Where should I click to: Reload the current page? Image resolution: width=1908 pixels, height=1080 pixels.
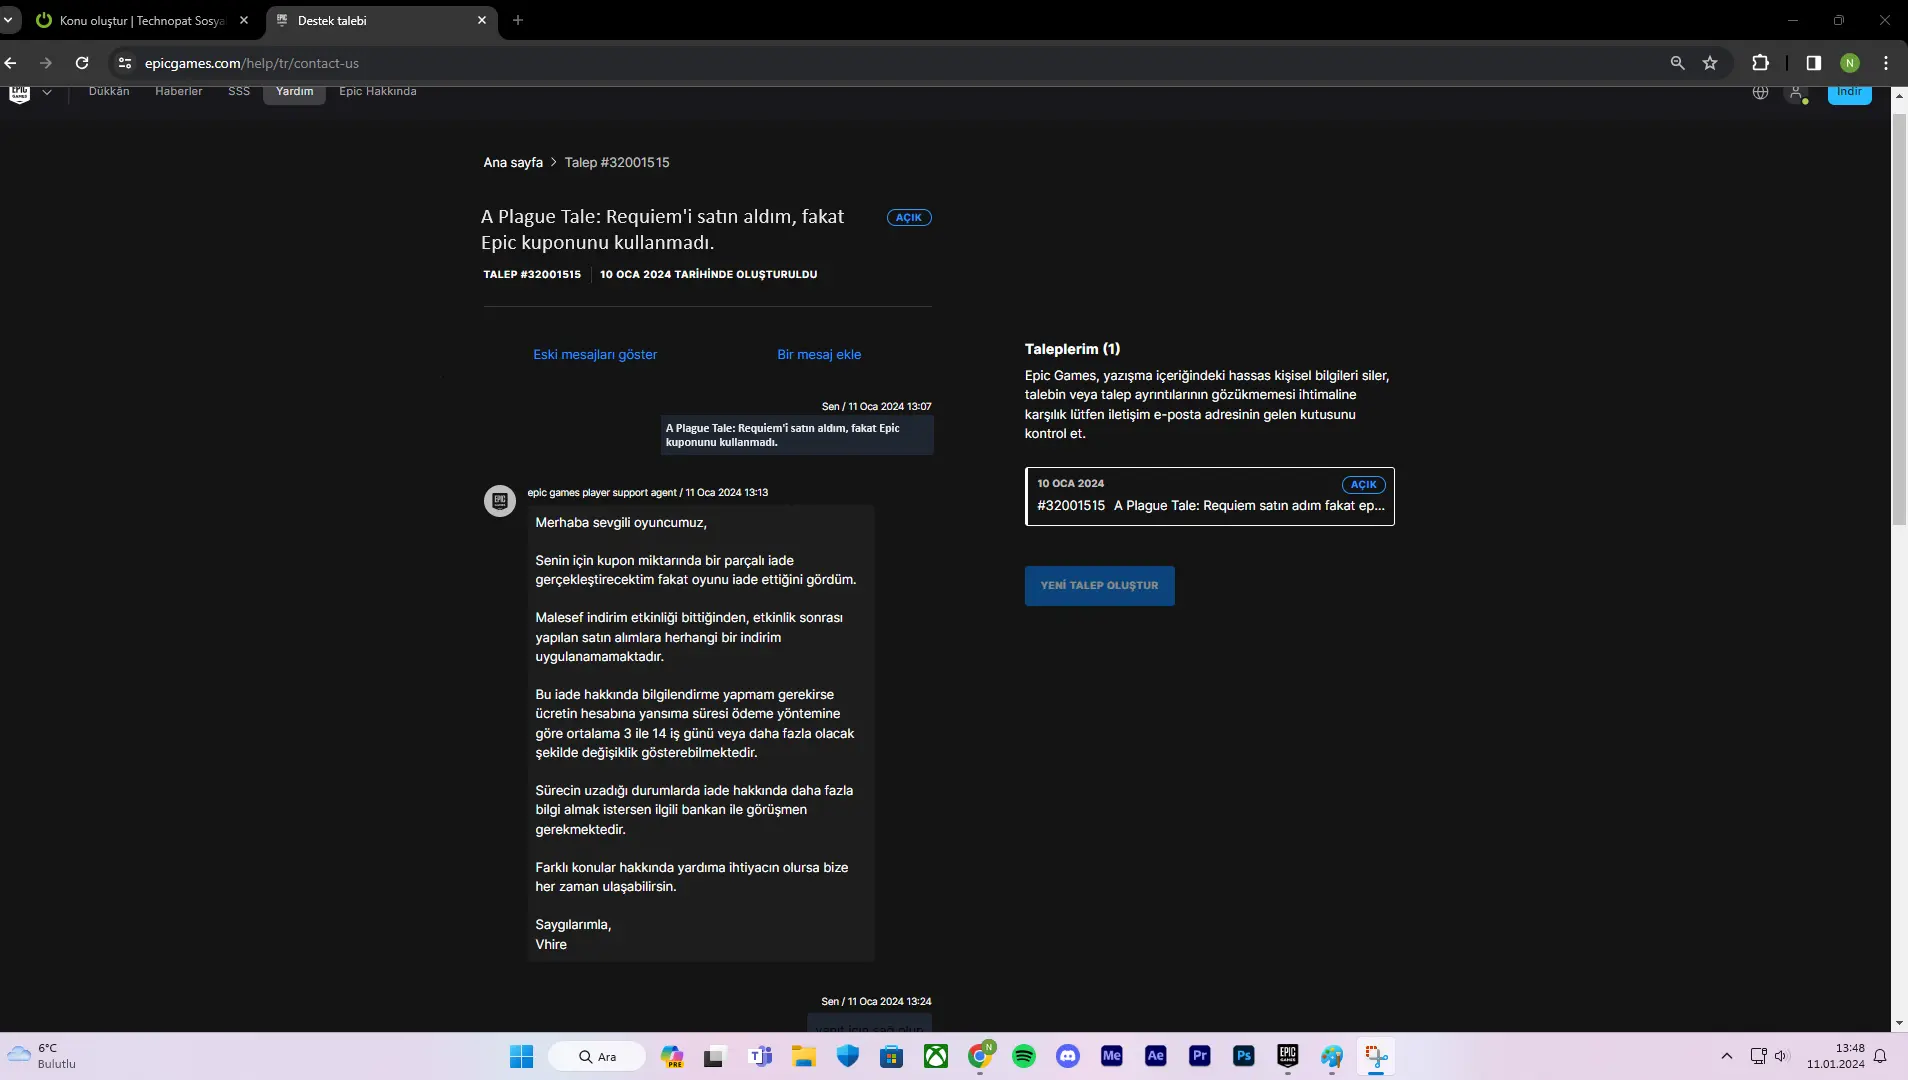82,63
